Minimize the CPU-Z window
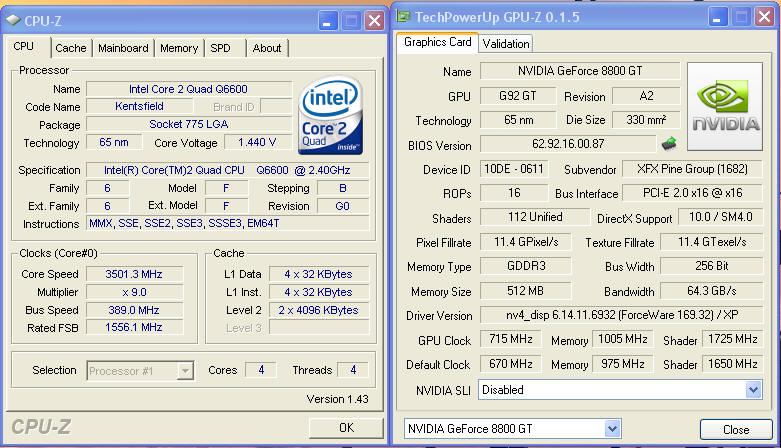The width and height of the screenshot is (781, 448). 328,21
